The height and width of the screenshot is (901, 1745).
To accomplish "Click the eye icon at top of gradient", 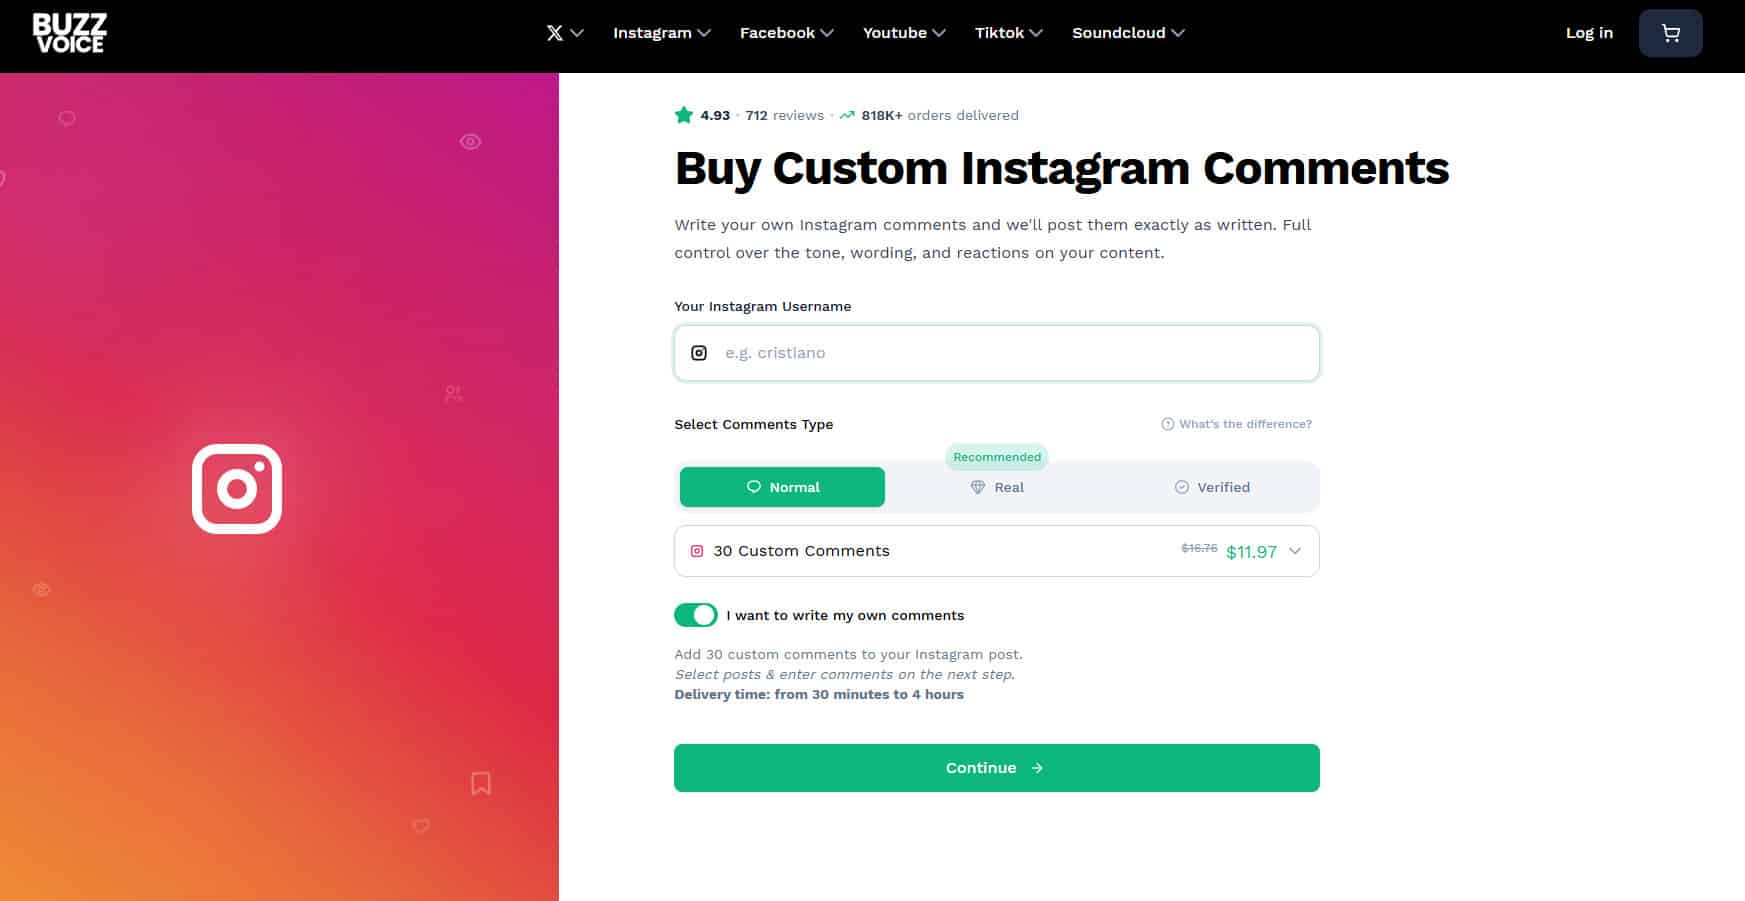I will (x=470, y=142).
